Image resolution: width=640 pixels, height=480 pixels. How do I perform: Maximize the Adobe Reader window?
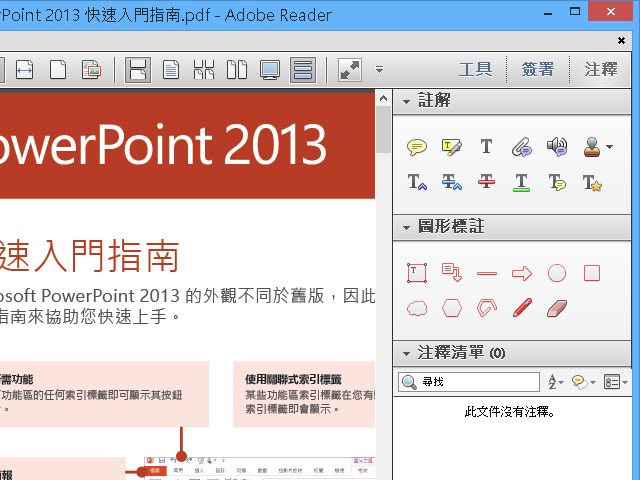[575, 11]
